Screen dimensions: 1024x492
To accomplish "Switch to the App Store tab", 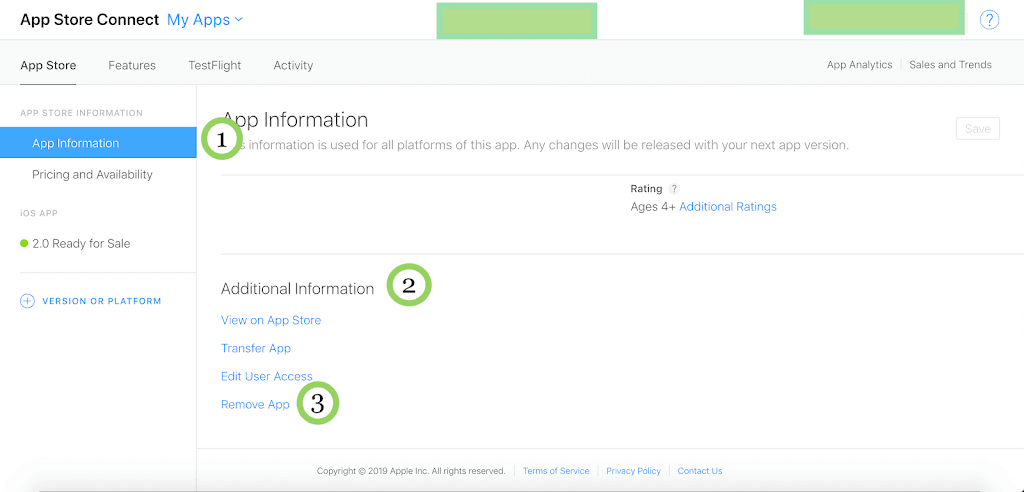I will point(48,65).
